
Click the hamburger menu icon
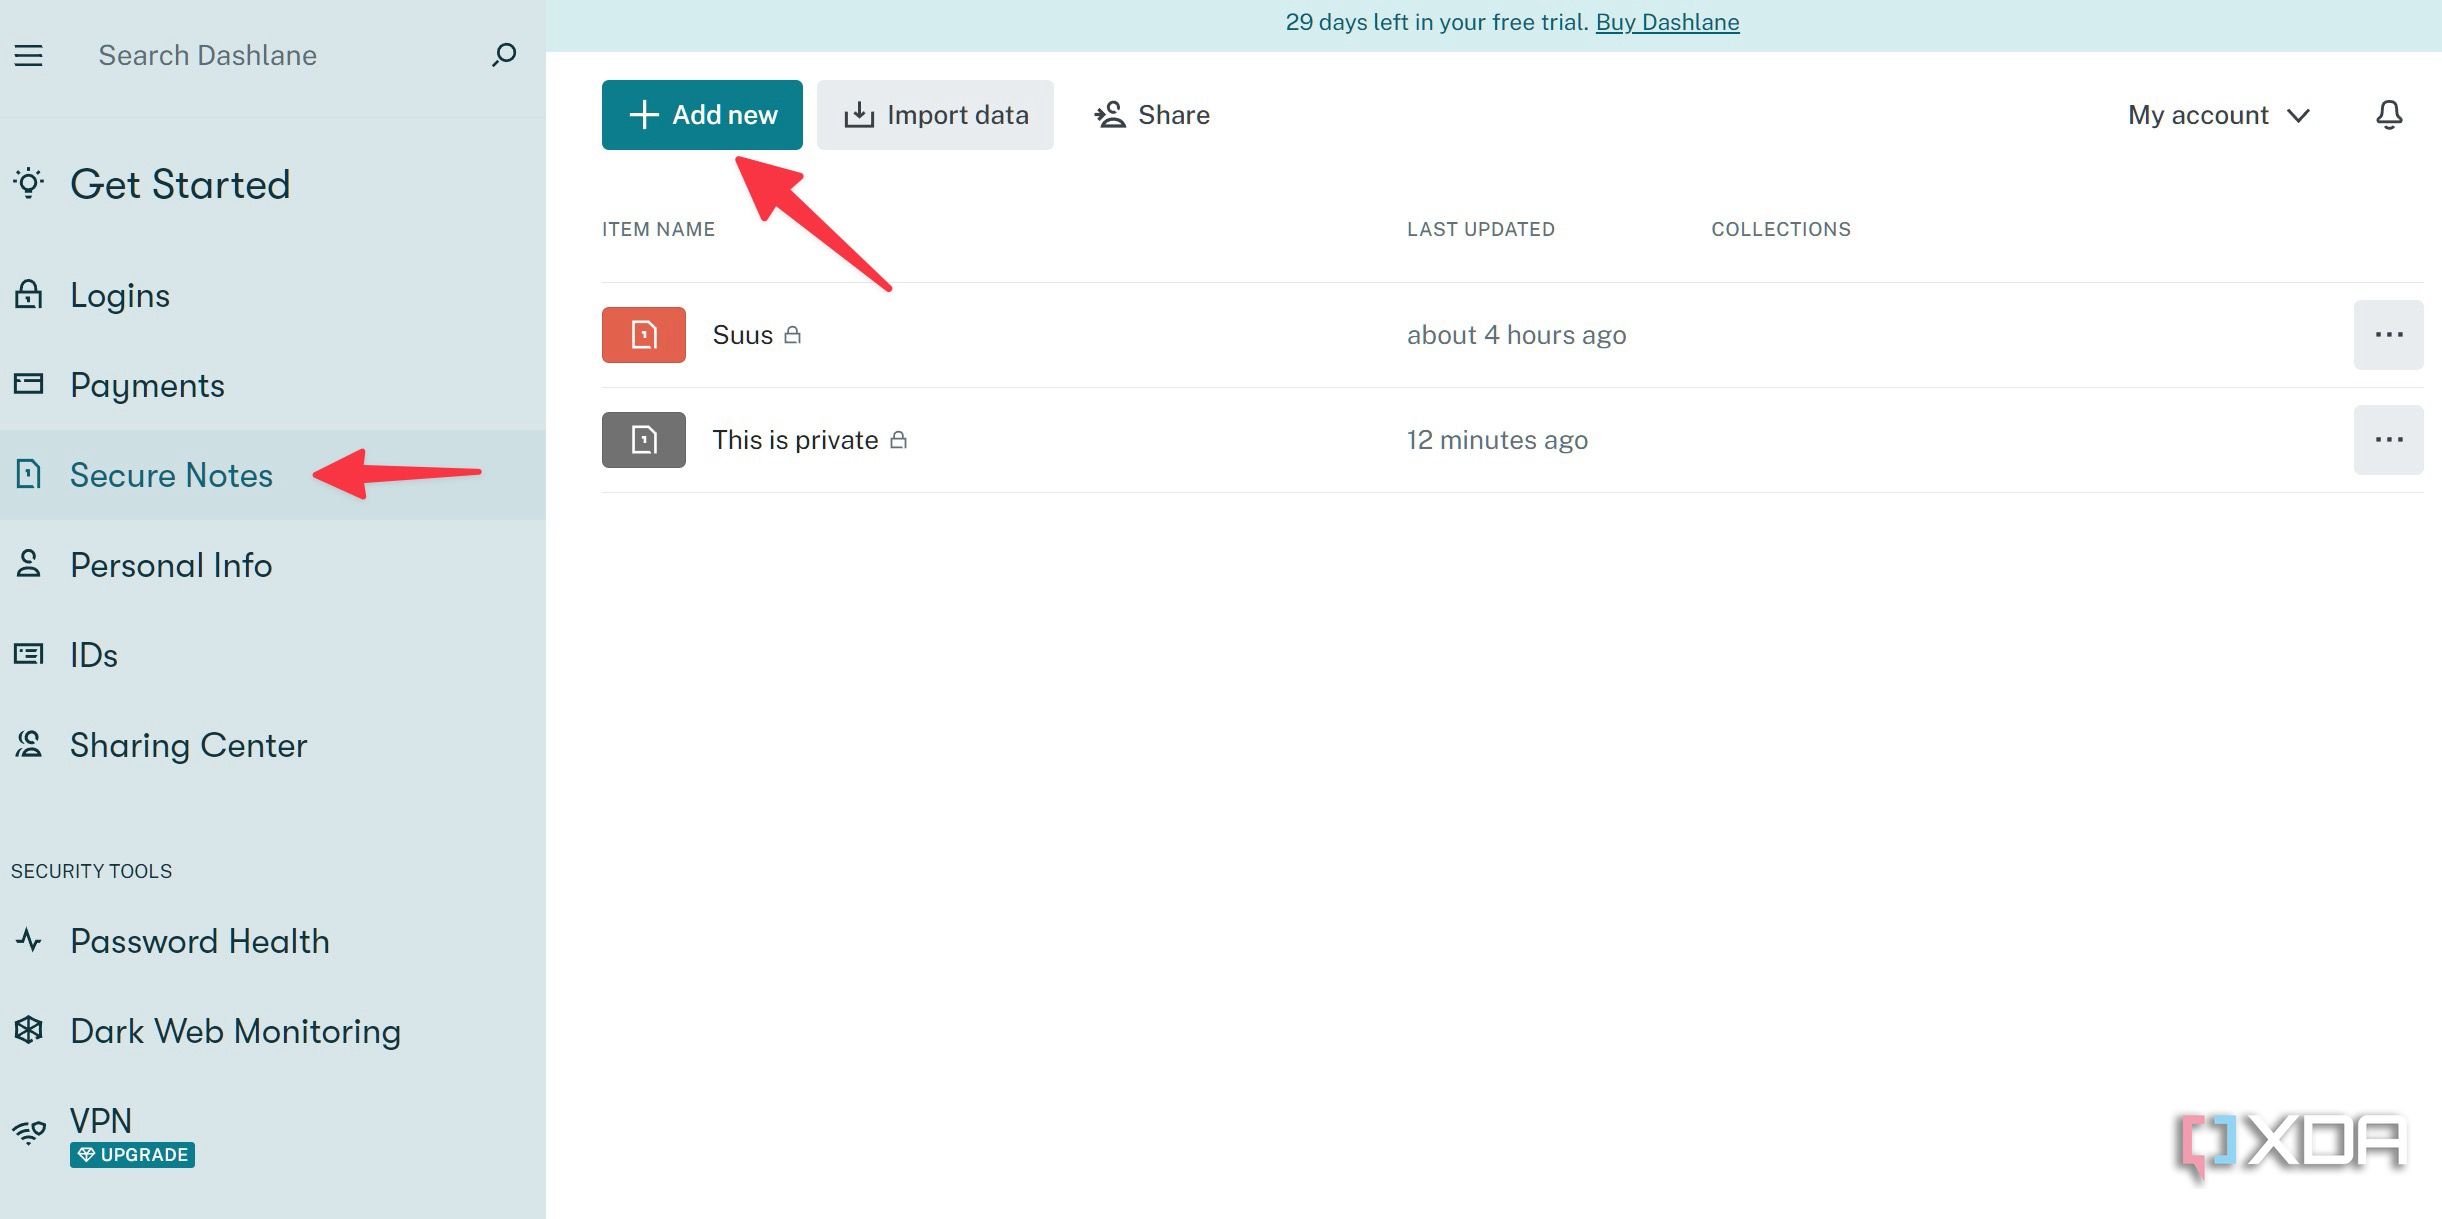28,55
